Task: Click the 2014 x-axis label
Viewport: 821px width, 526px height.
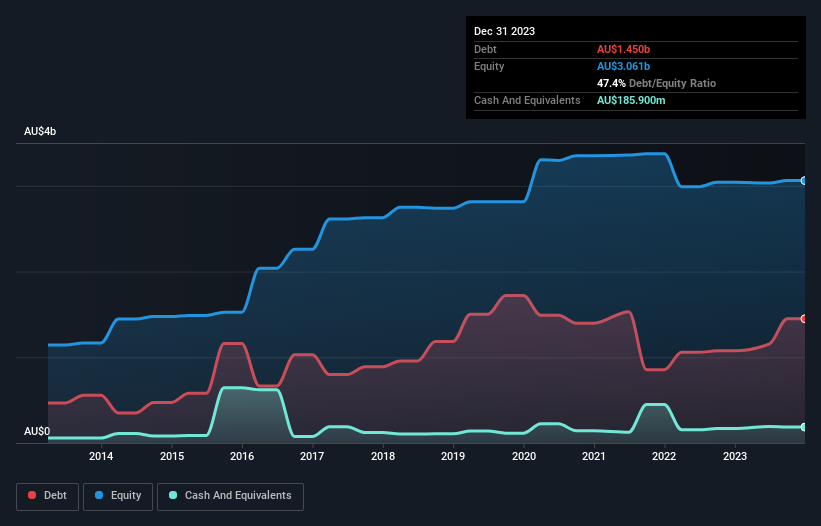Action: coord(101,456)
